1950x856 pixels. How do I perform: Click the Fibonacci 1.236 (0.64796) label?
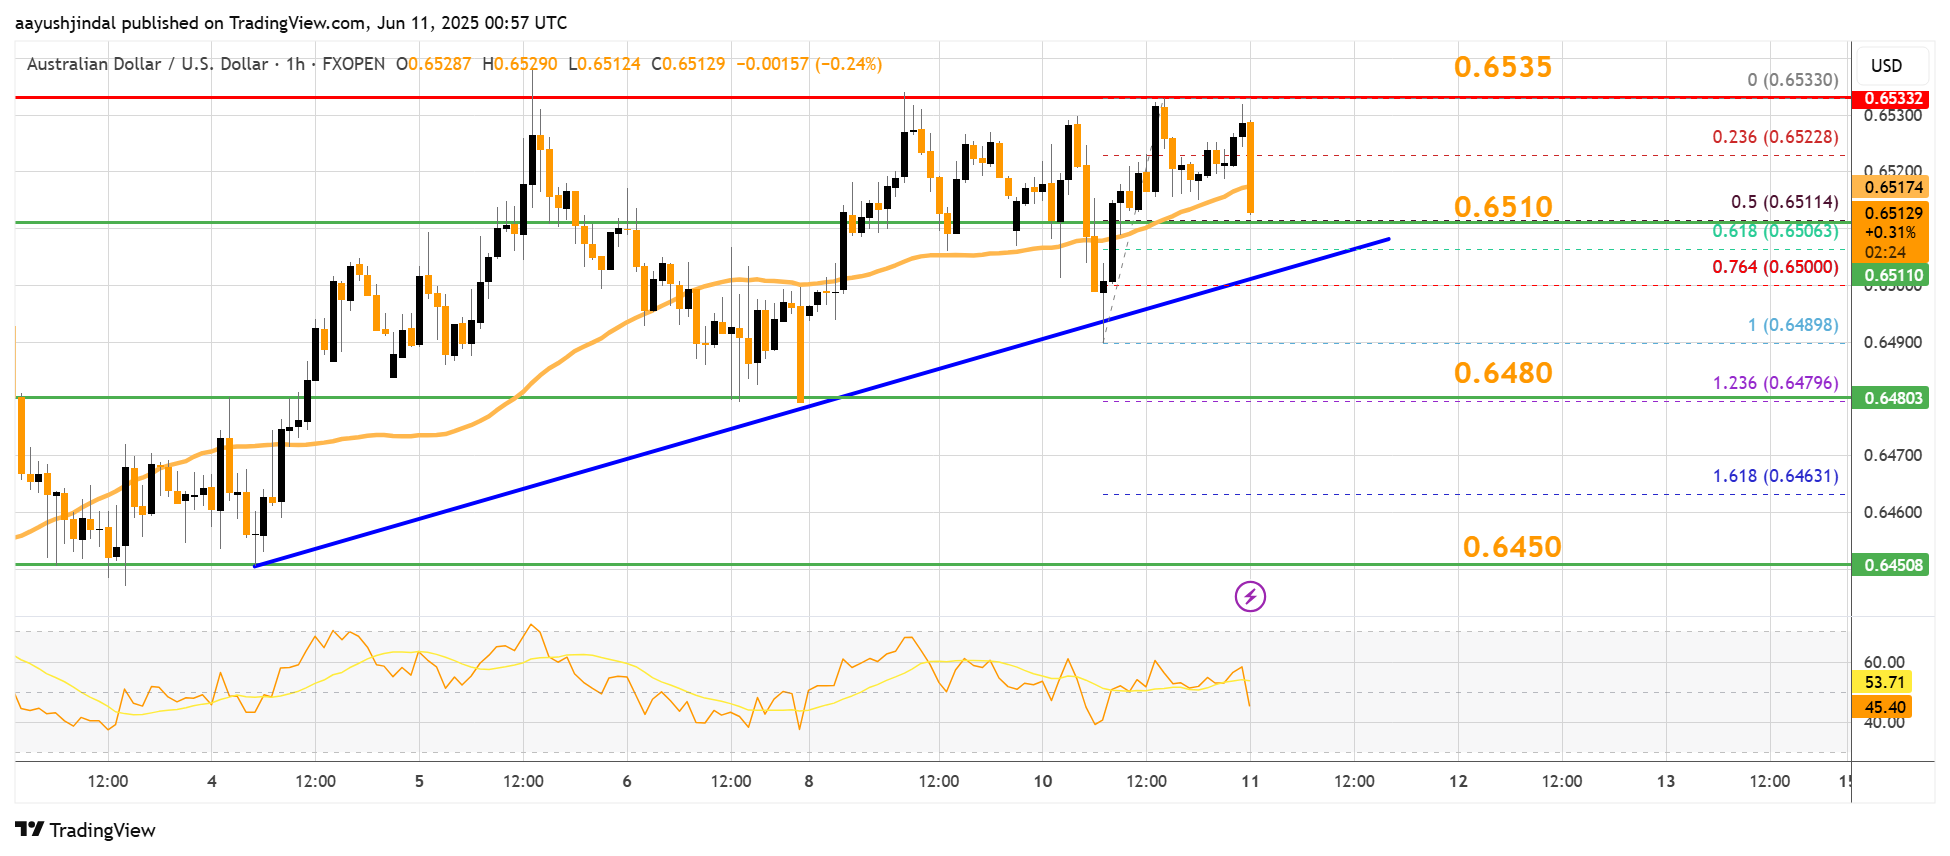(x=1775, y=383)
